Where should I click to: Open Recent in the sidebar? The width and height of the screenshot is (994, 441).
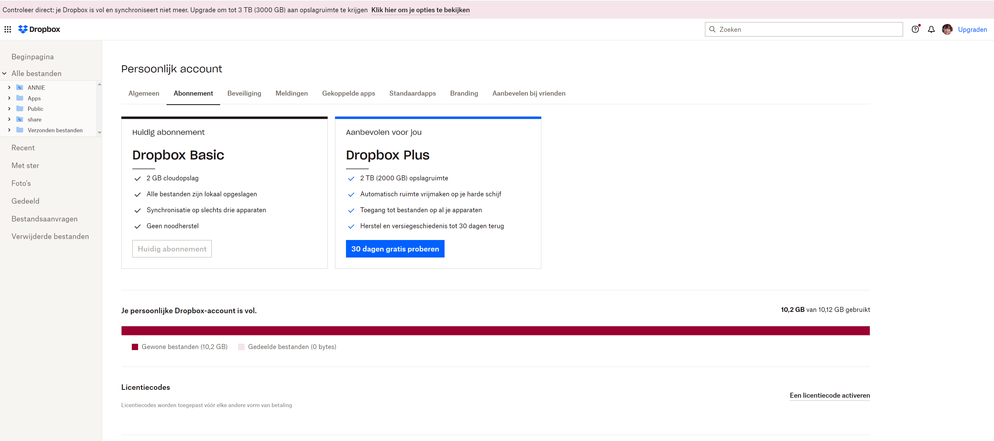click(23, 148)
